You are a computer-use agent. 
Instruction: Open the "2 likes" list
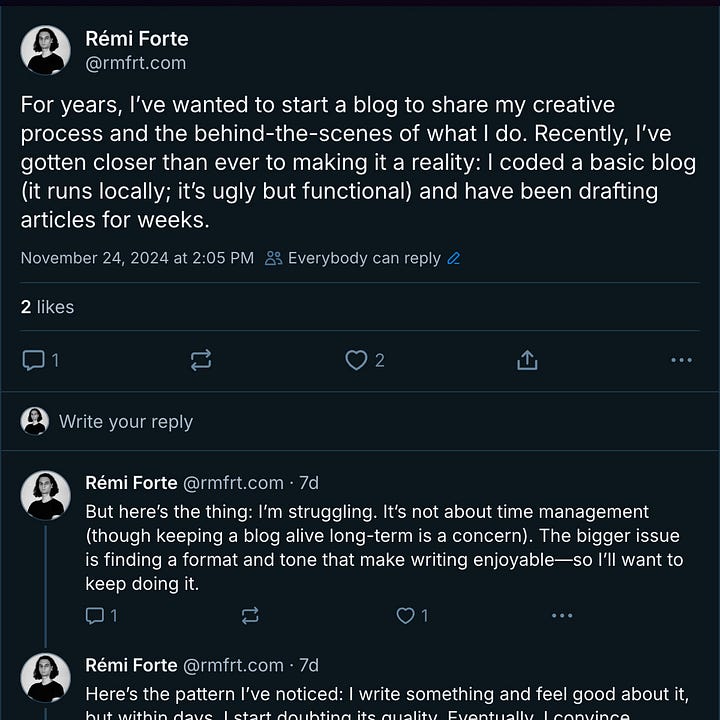[47, 307]
